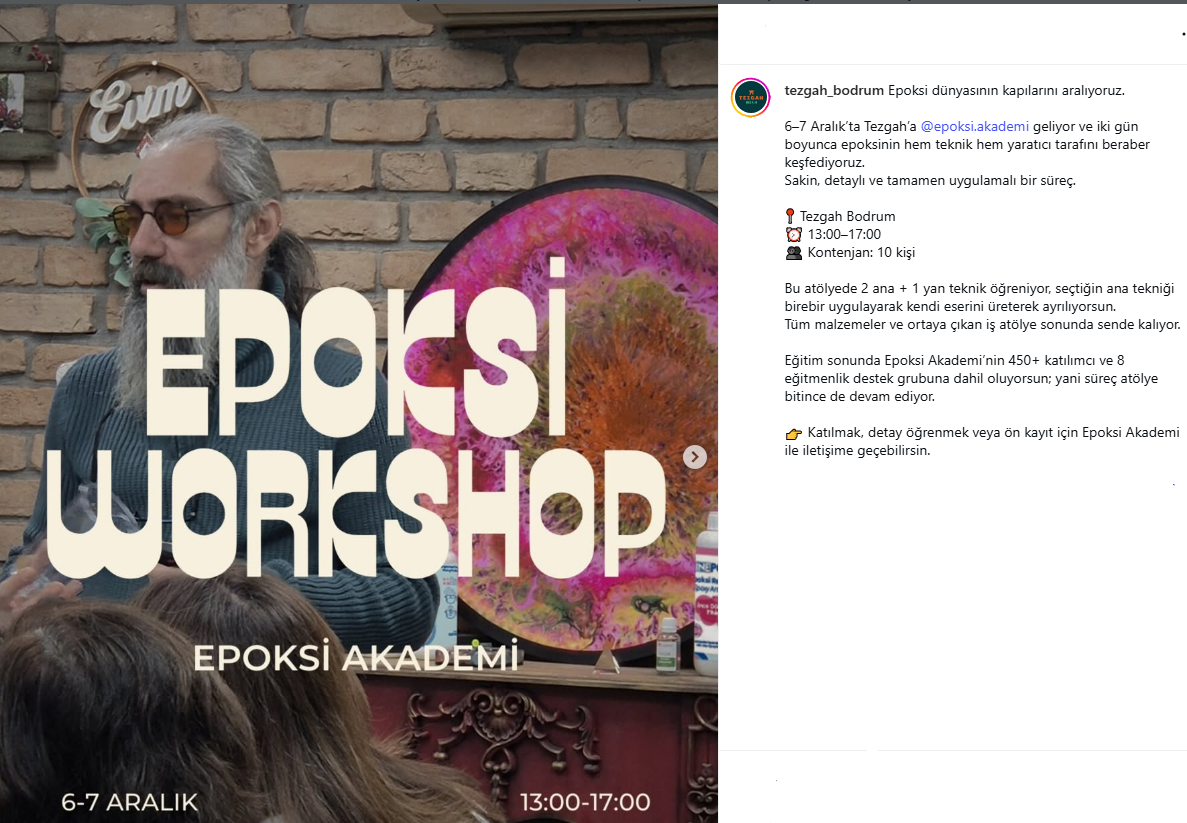The width and height of the screenshot is (1187, 823).
Task: Click the more options dot at top right
Action: [1183, 34]
